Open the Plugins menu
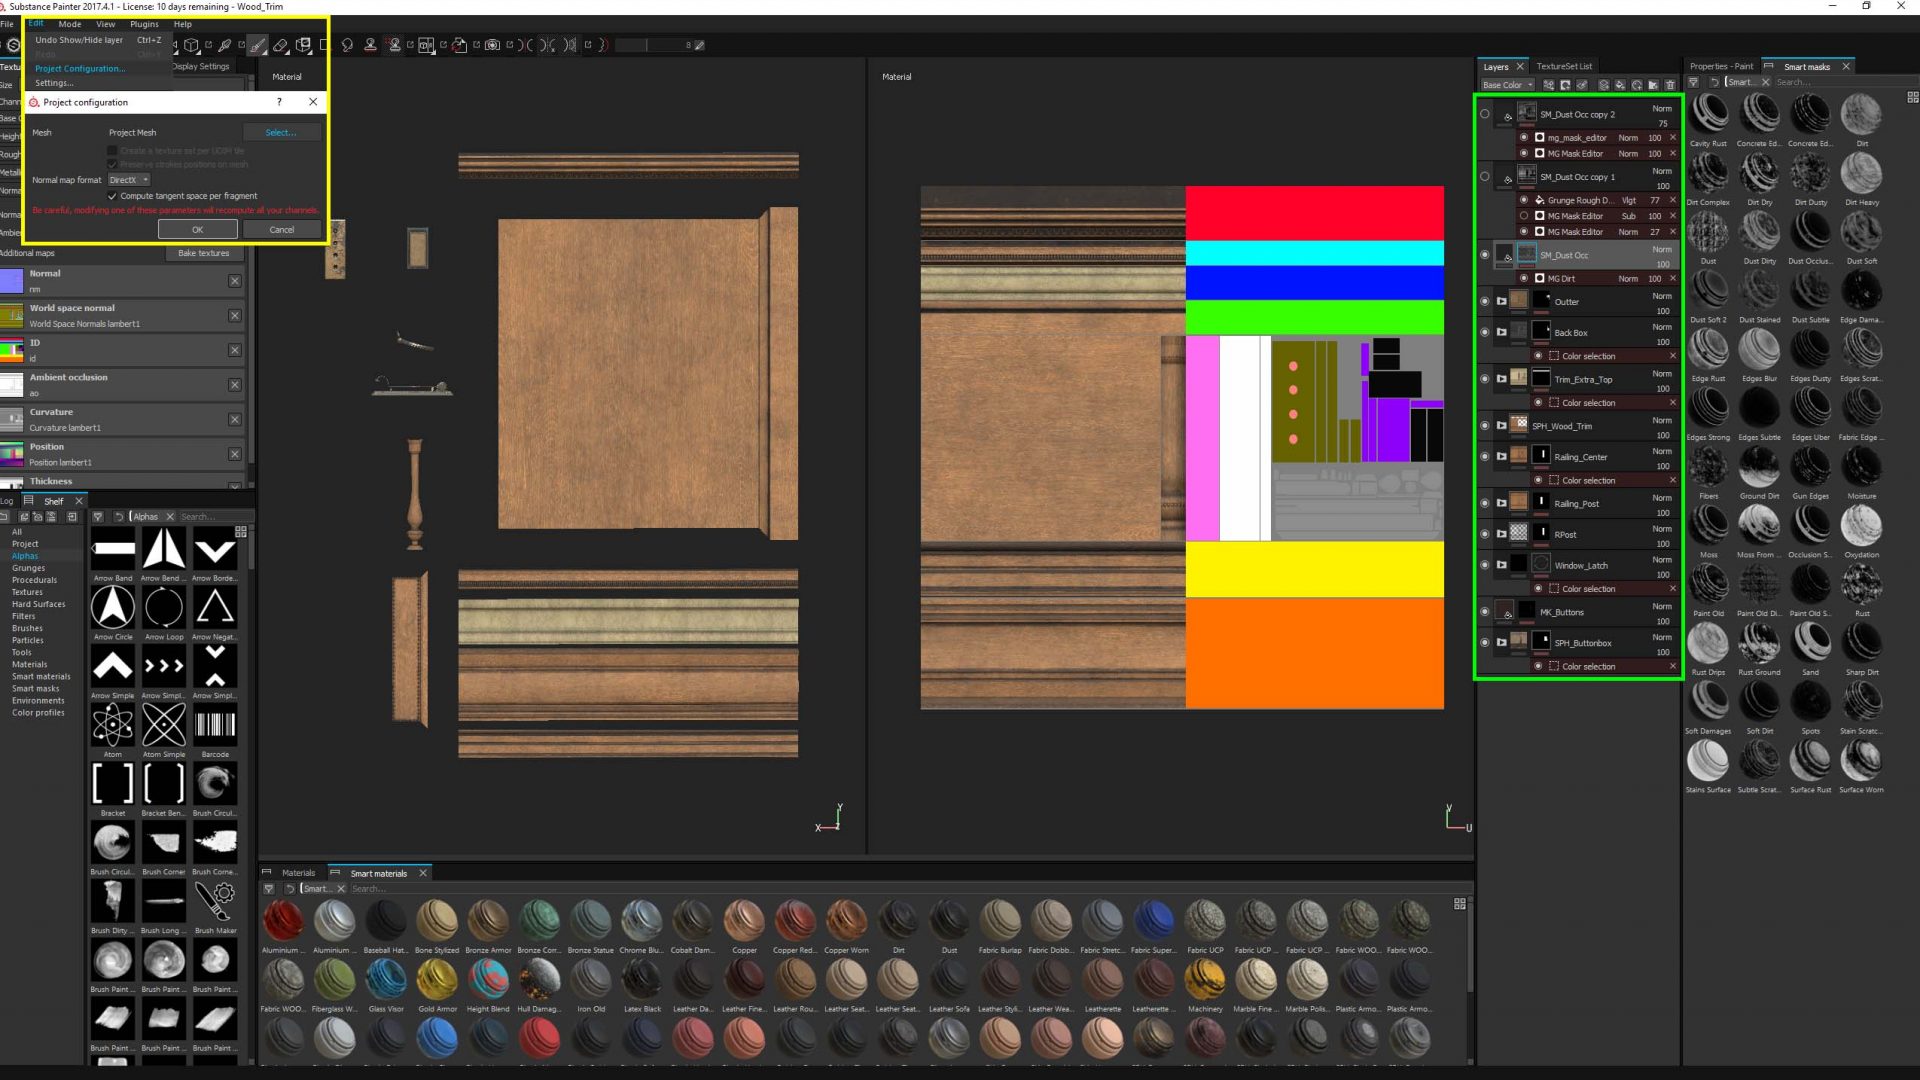The image size is (1920, 1080). (144, 24)
